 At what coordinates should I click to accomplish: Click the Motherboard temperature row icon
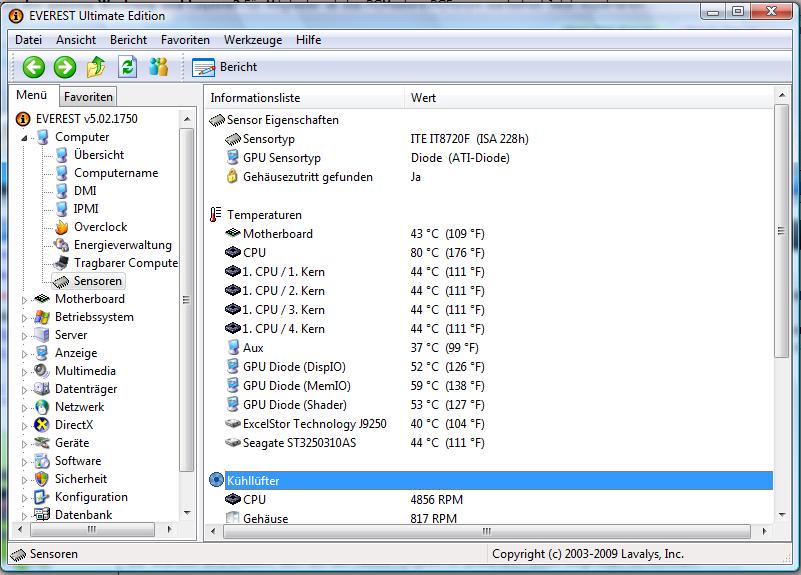coord(233,233)
